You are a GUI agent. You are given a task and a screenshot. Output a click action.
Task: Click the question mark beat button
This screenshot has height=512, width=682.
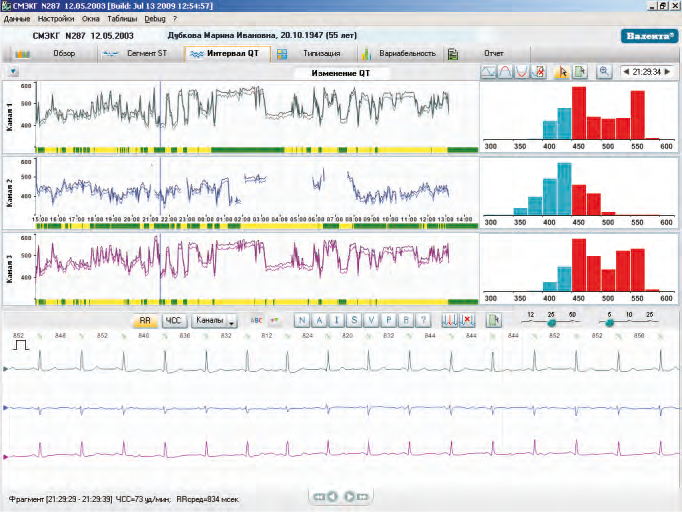click(x=424, y=321)
